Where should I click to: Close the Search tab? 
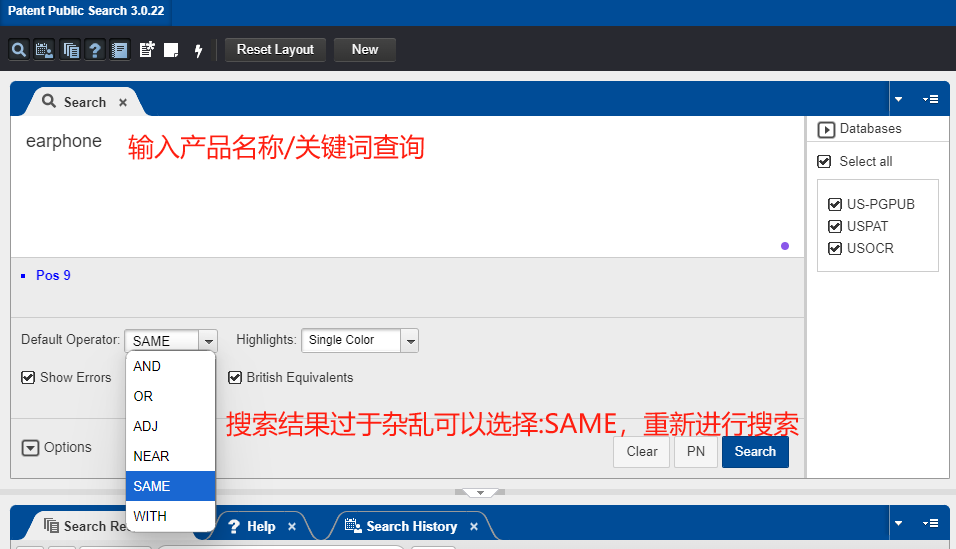(123, 102)
